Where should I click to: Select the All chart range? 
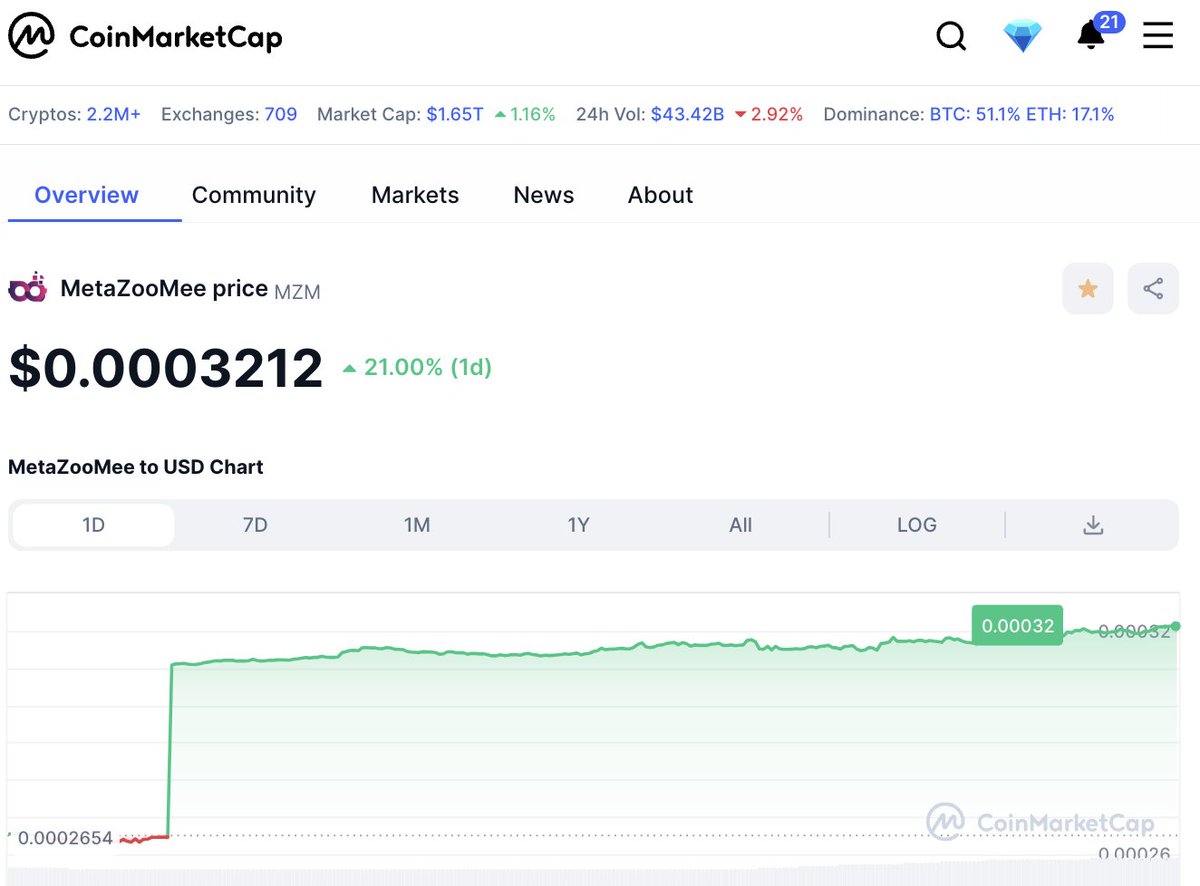pyautogui.click(x=741, y=525)
